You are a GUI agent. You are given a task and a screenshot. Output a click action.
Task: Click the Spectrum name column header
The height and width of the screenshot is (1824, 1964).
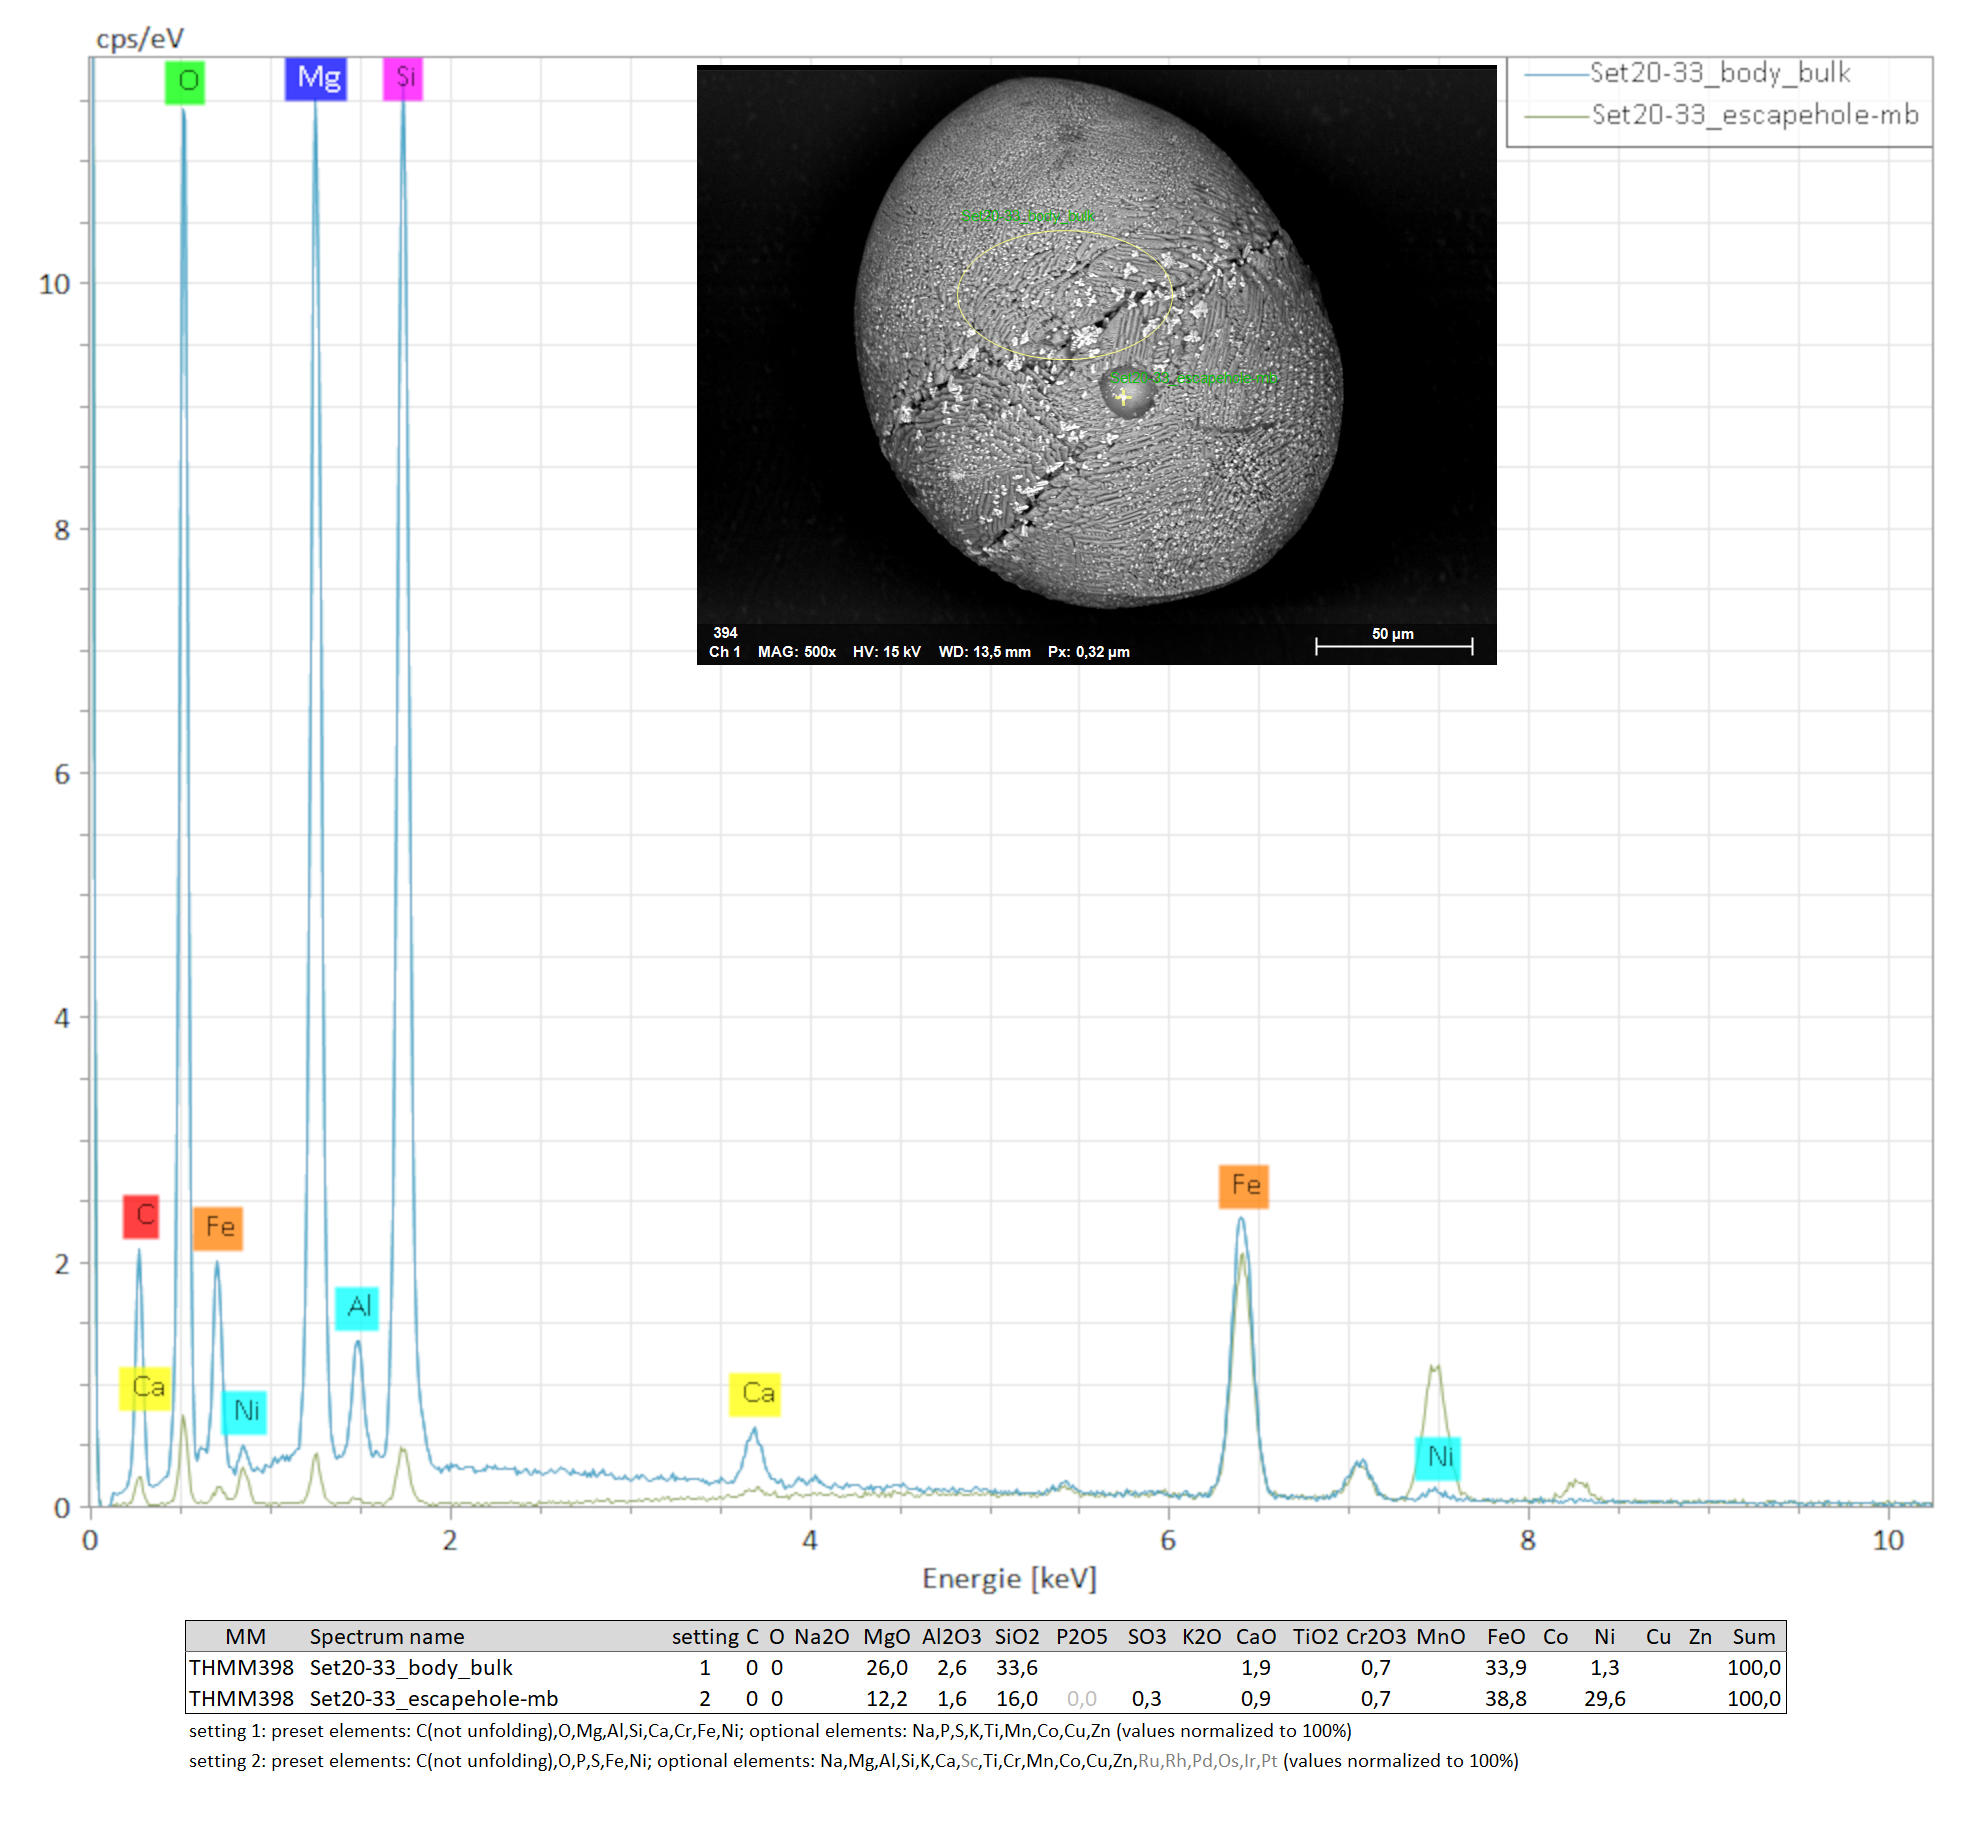click(386, 1637)
